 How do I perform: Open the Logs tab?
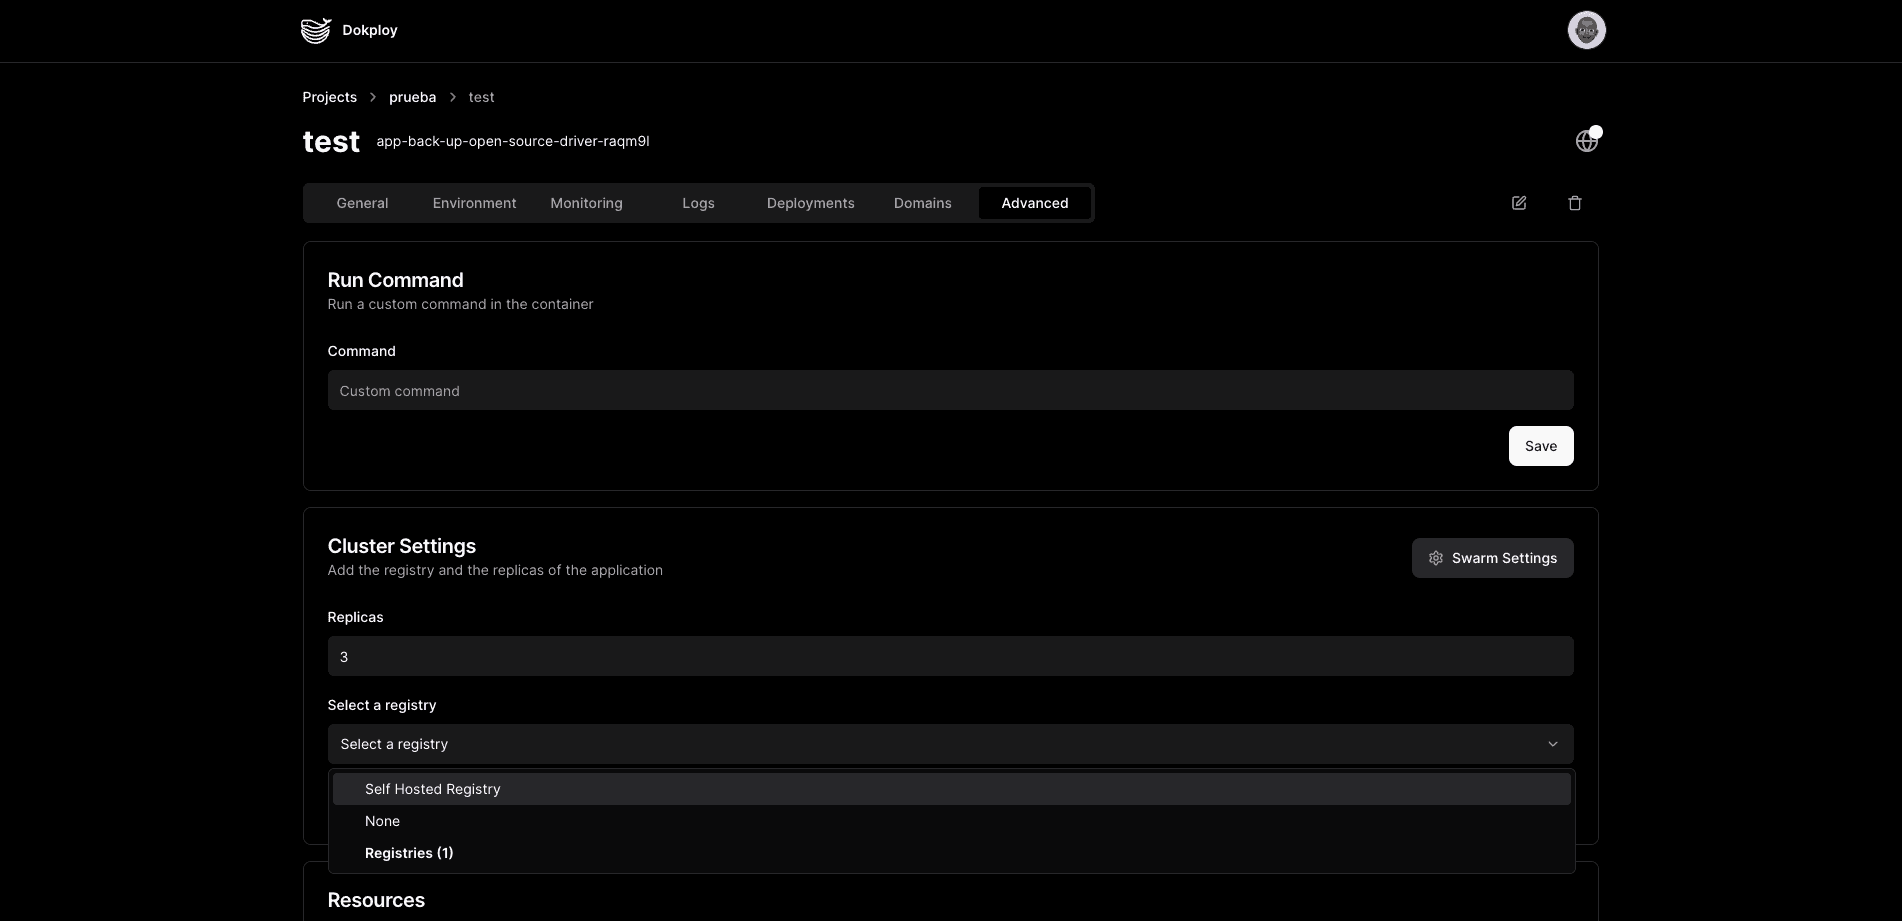(x=698, y=203)
